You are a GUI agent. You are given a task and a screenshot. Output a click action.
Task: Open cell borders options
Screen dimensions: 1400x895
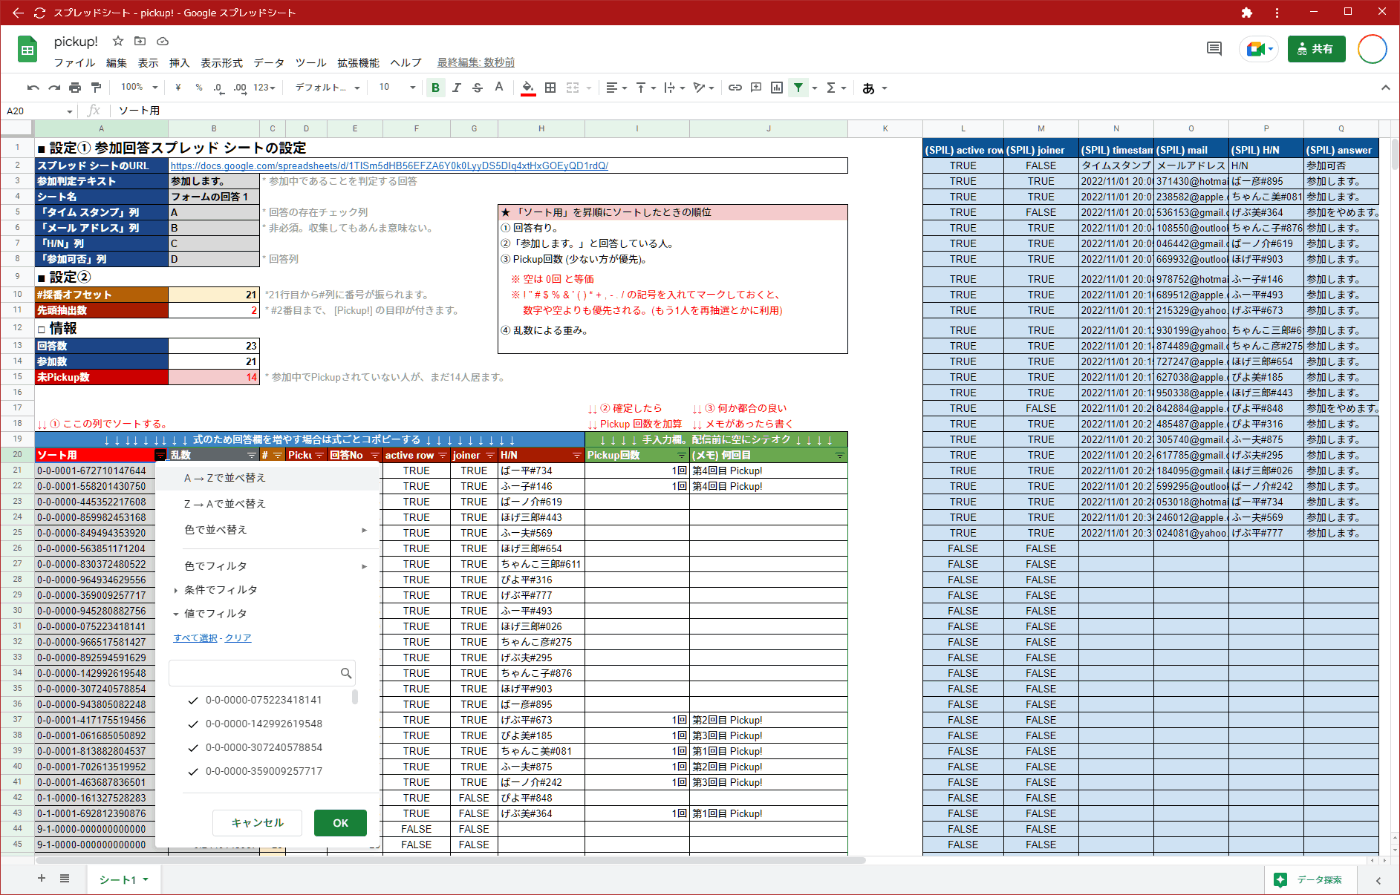pos(550,88)
